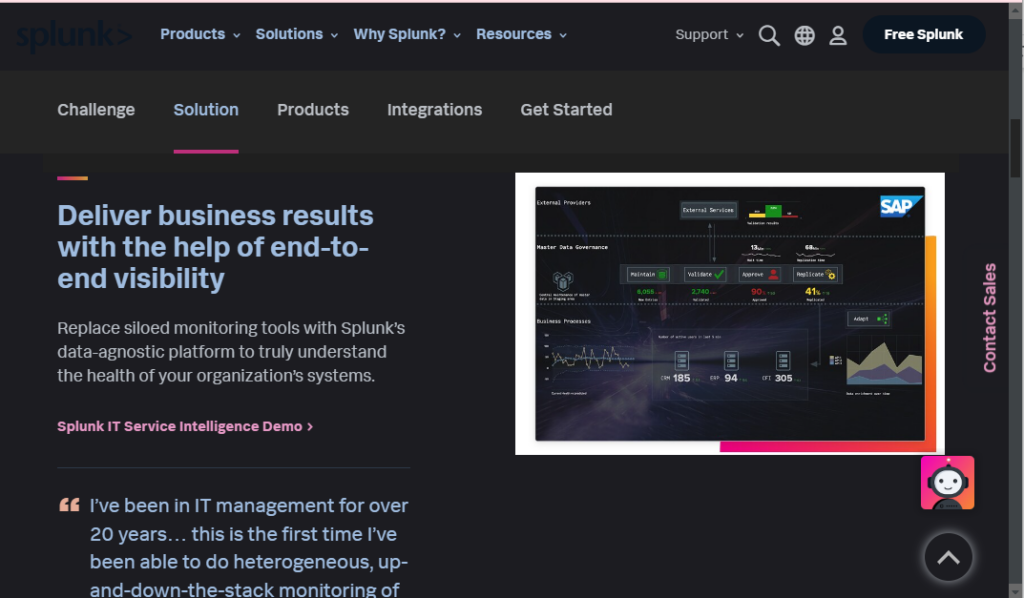
Task: Open the Get Started tab
Action: point(566,110)
